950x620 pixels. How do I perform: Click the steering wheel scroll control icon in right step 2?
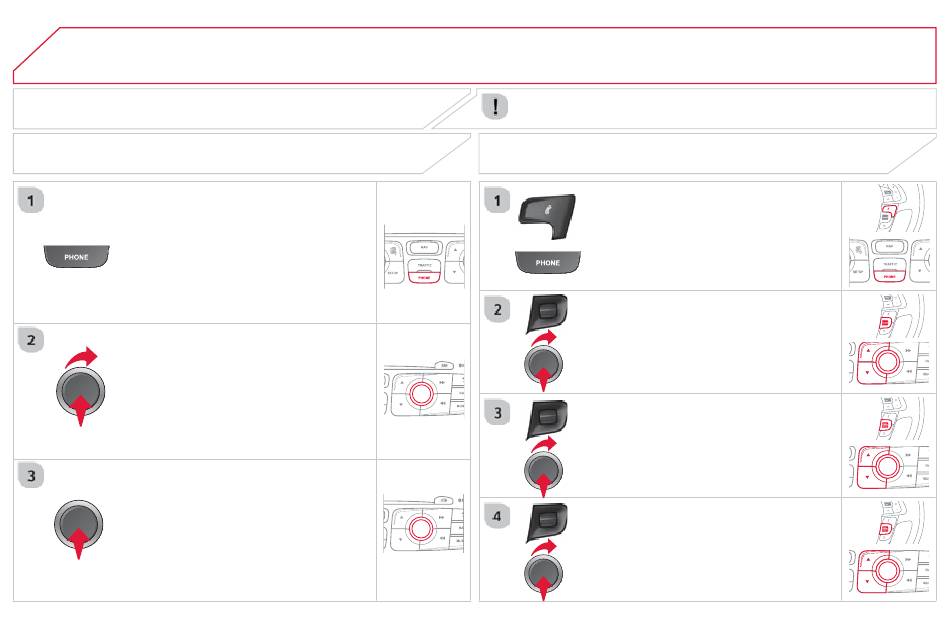tap(546, 313)
